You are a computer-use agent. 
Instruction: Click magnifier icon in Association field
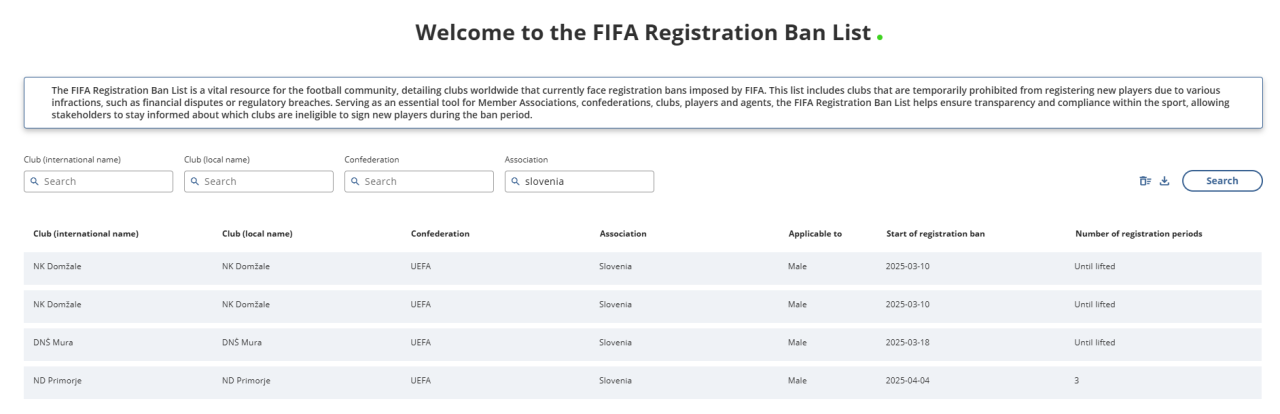point(514,181)
